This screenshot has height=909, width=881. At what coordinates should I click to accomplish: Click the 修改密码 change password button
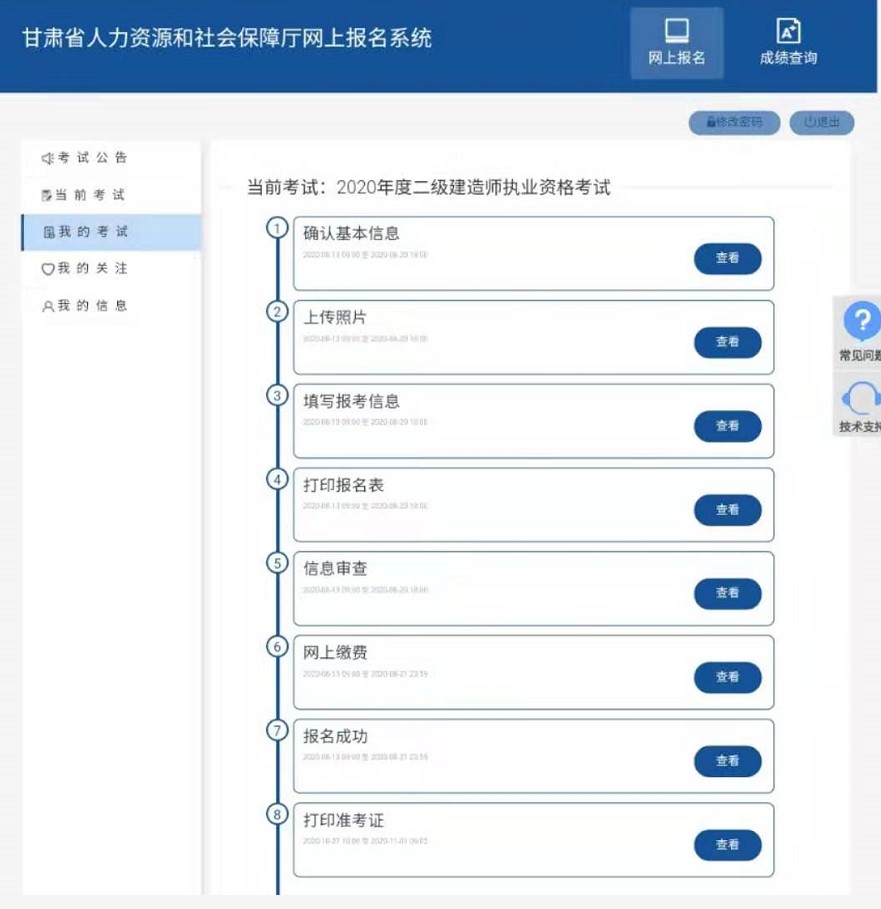(x=734, y=122)
